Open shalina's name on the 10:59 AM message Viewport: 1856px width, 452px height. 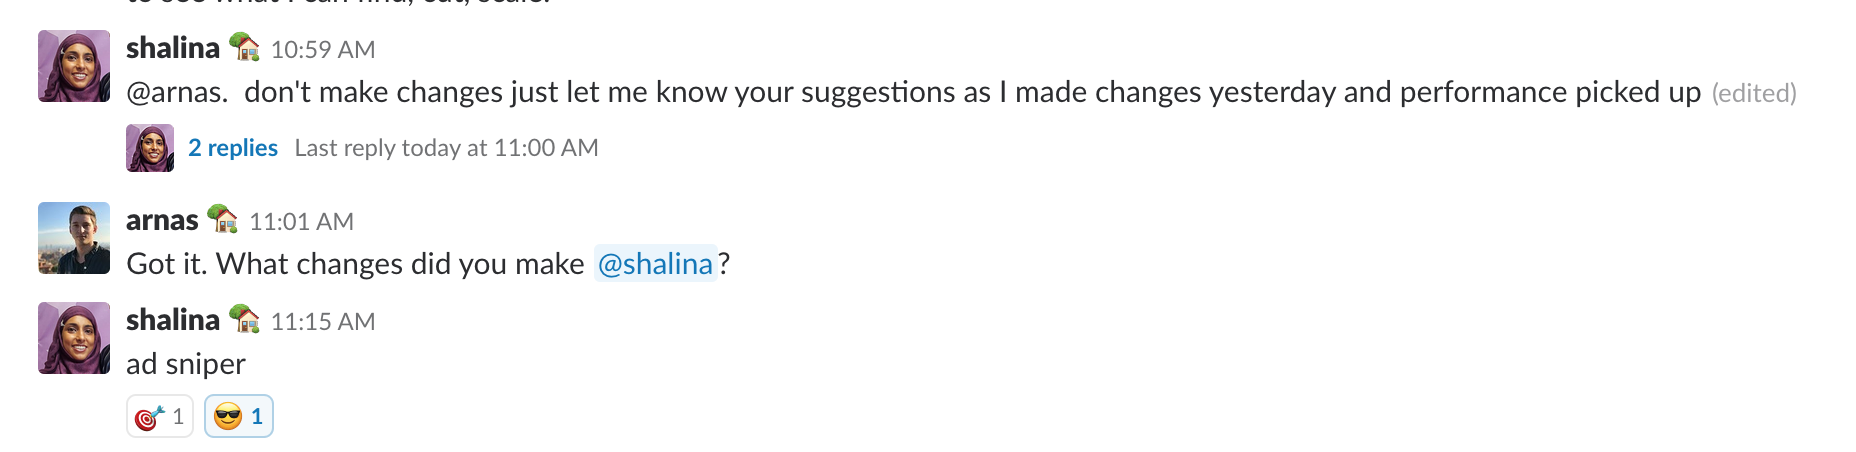[x=173, y=48]
